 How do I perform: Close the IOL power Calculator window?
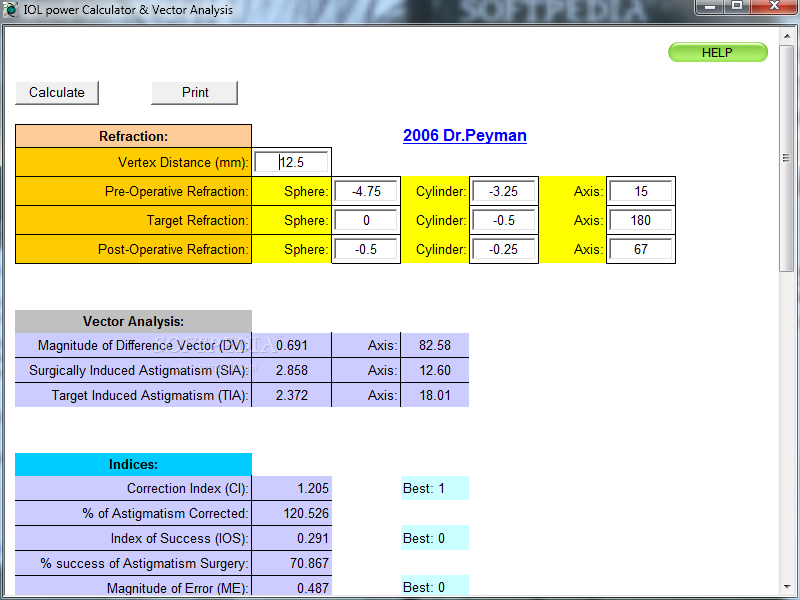pos(774,7)
